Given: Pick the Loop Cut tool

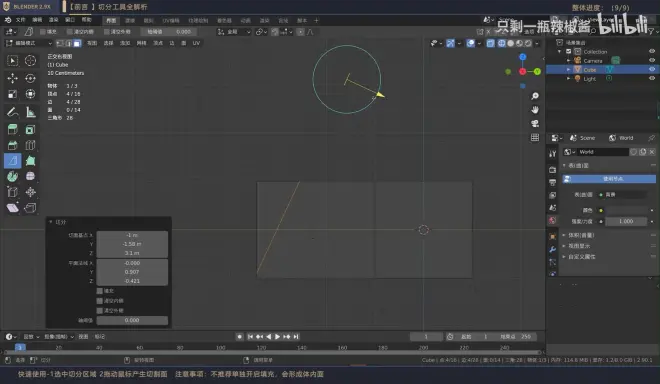Looking at the screenshot, I should (x=30, y=145).
